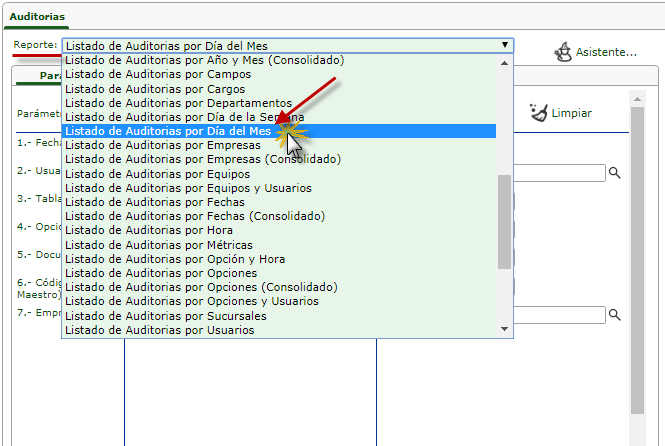Select Listado de Auditorias por Departamentos
The height and width of the screenshot is (446, 665).
point(279,103)
